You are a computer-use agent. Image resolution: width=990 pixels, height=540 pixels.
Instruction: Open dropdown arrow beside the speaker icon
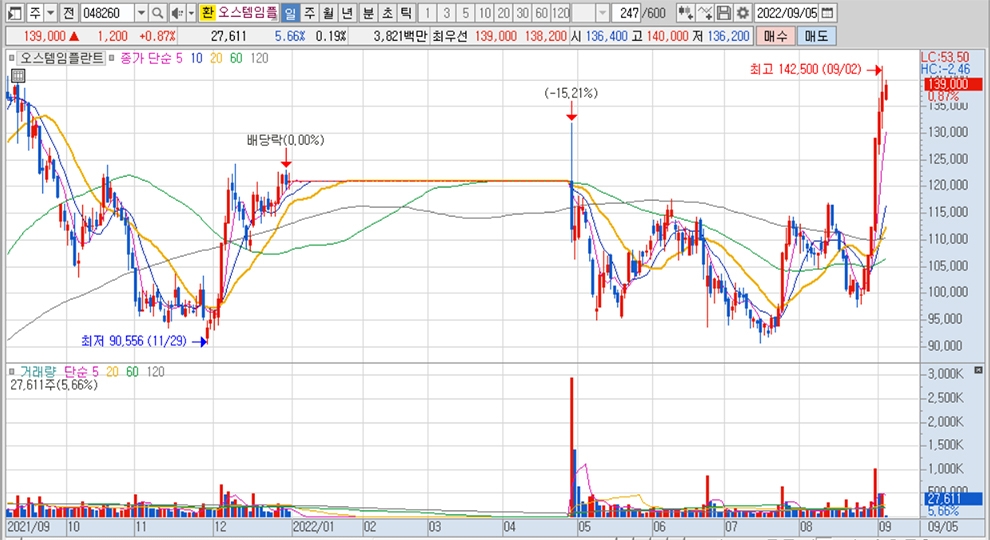point(190,13)
